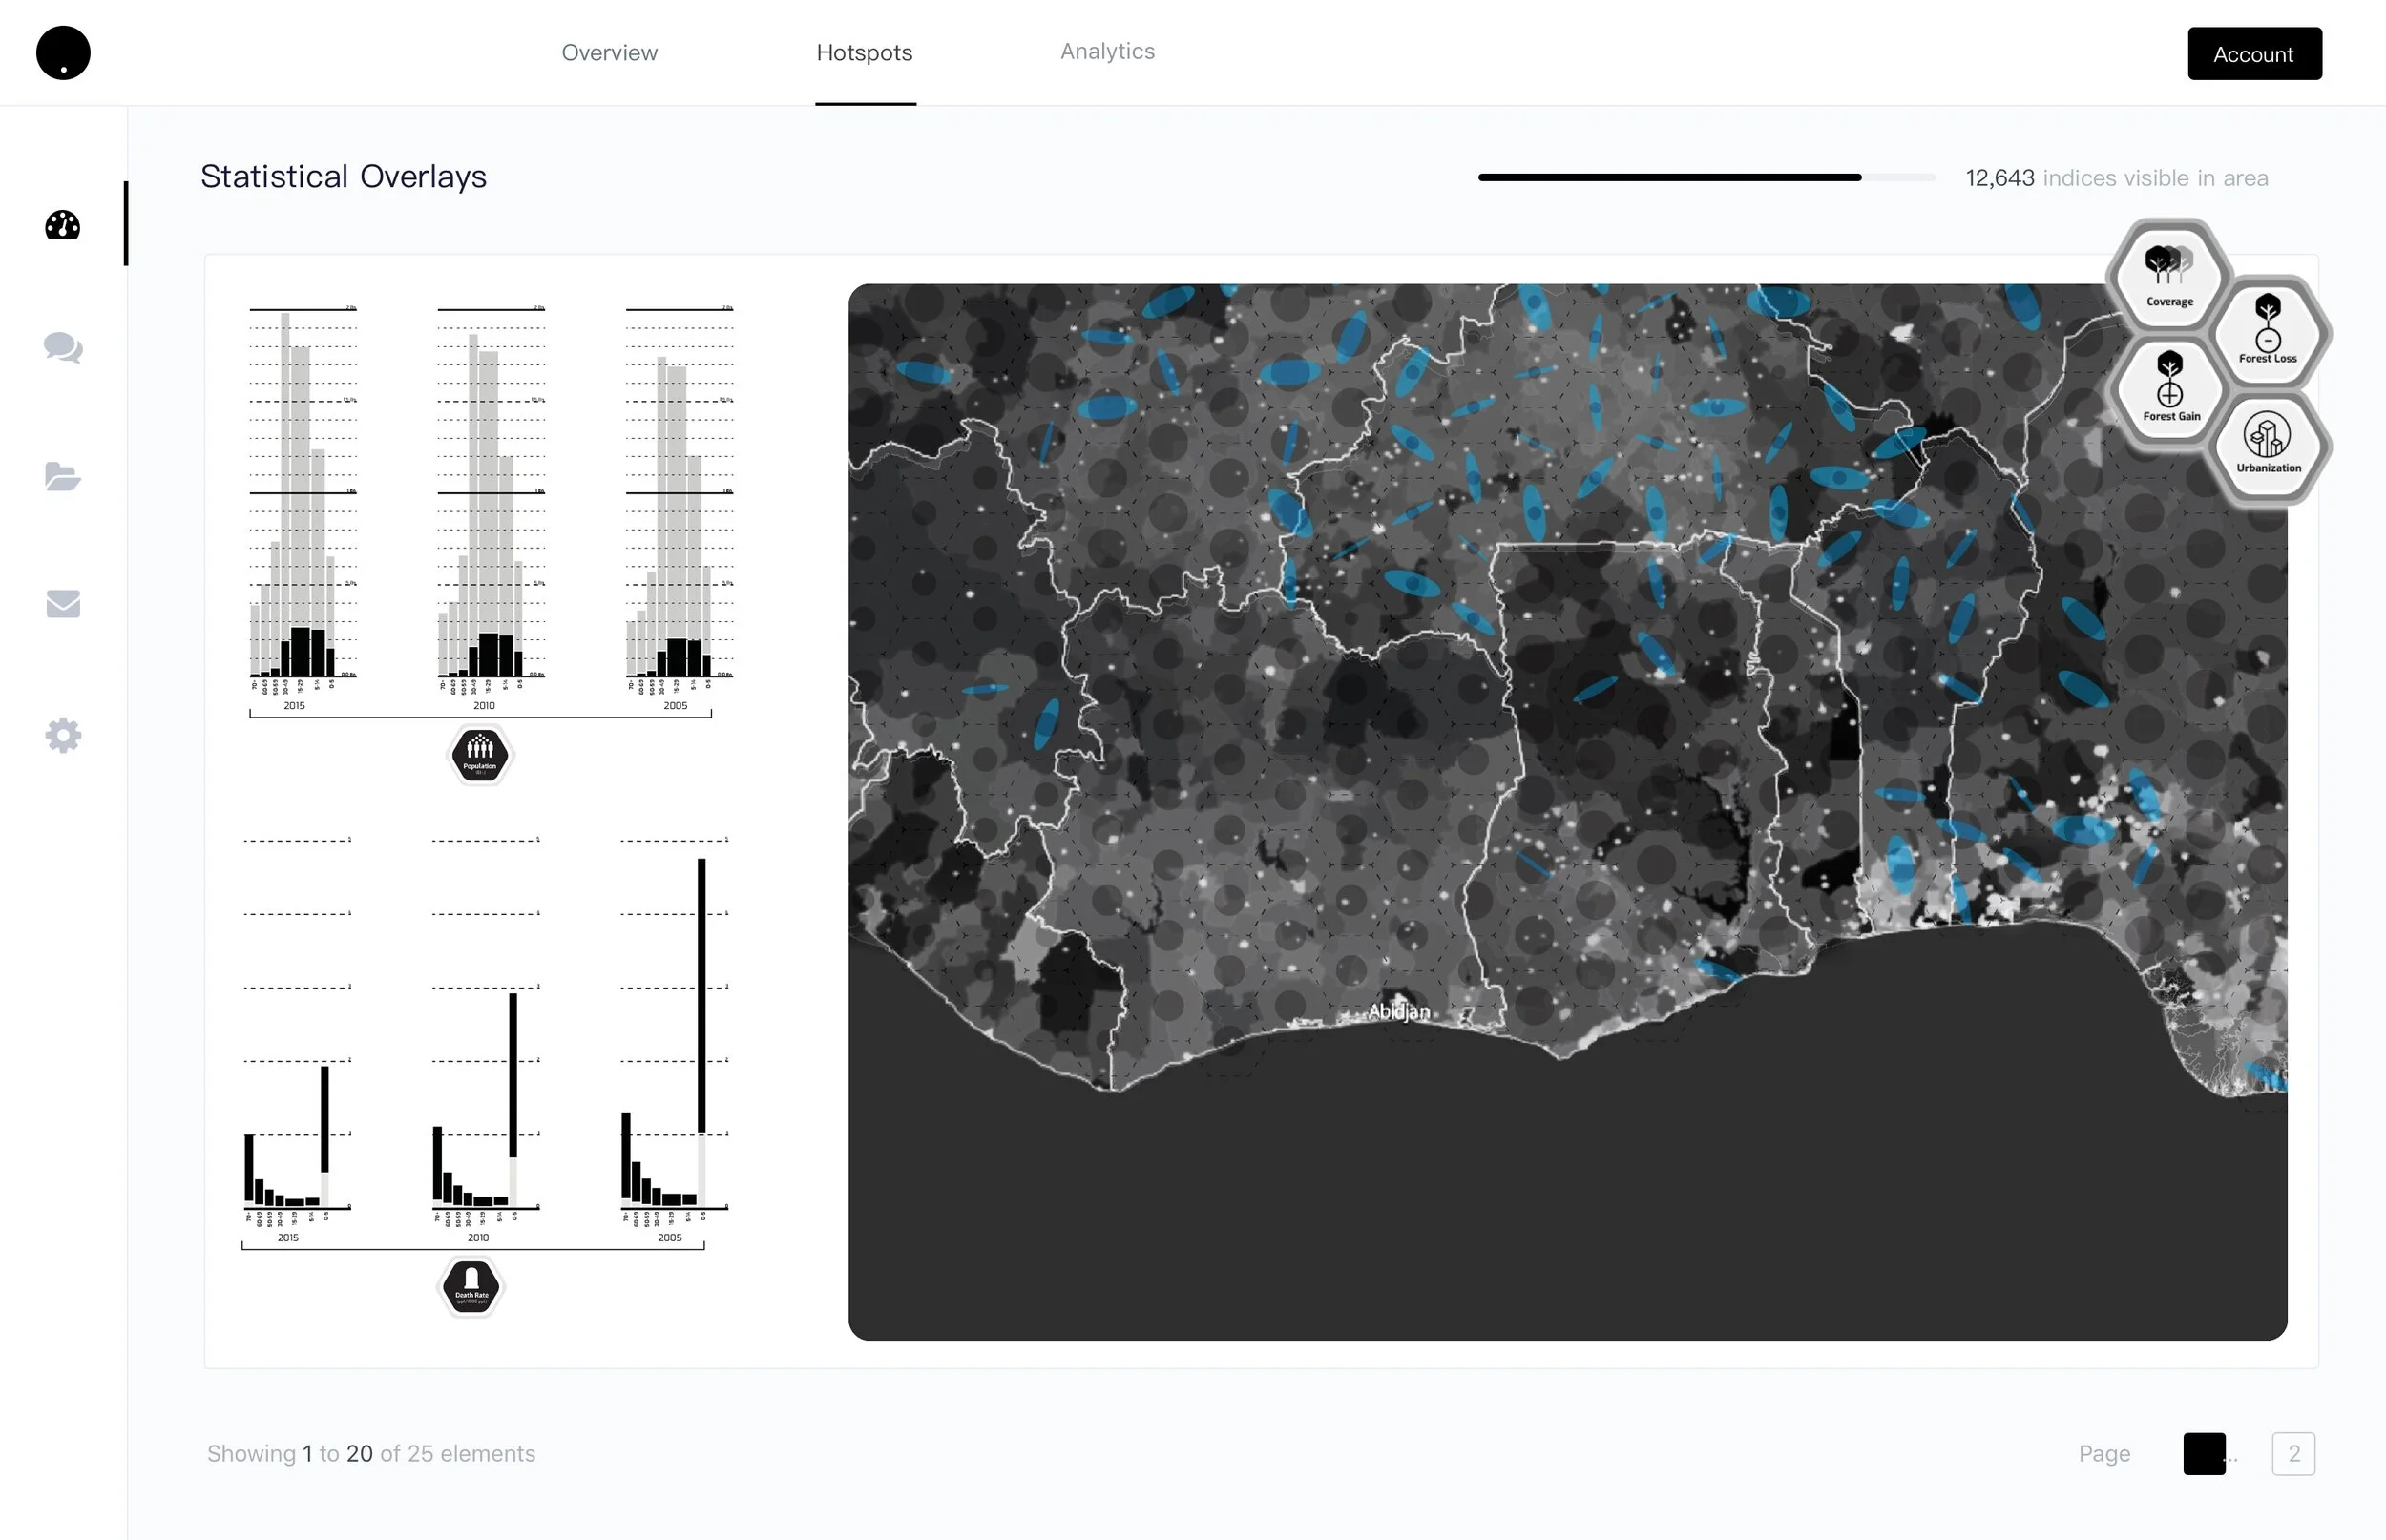Open the settings gear sidebar icon

pyautogui.click(x=63, y=736)
